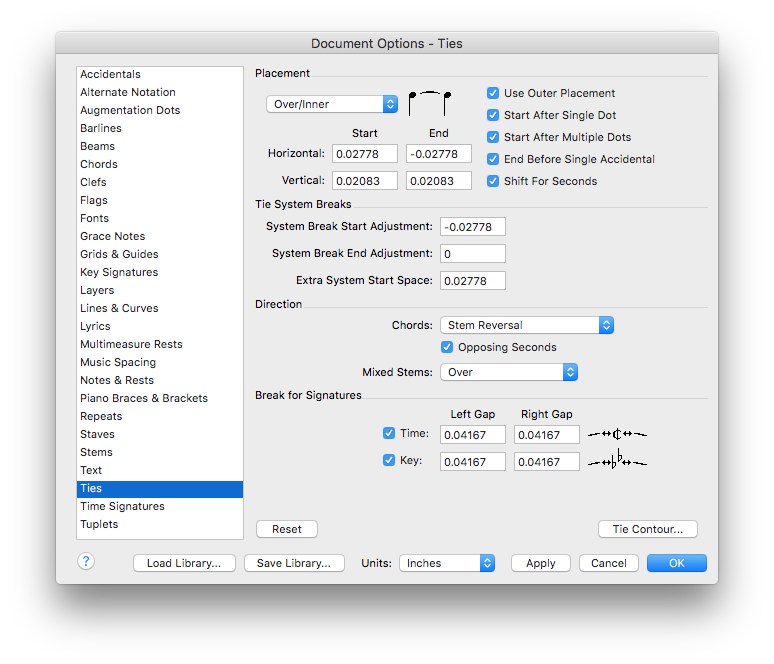774x664 pixels.
Task: Go to Augmentation Dots options
Action: pos(160,110)
